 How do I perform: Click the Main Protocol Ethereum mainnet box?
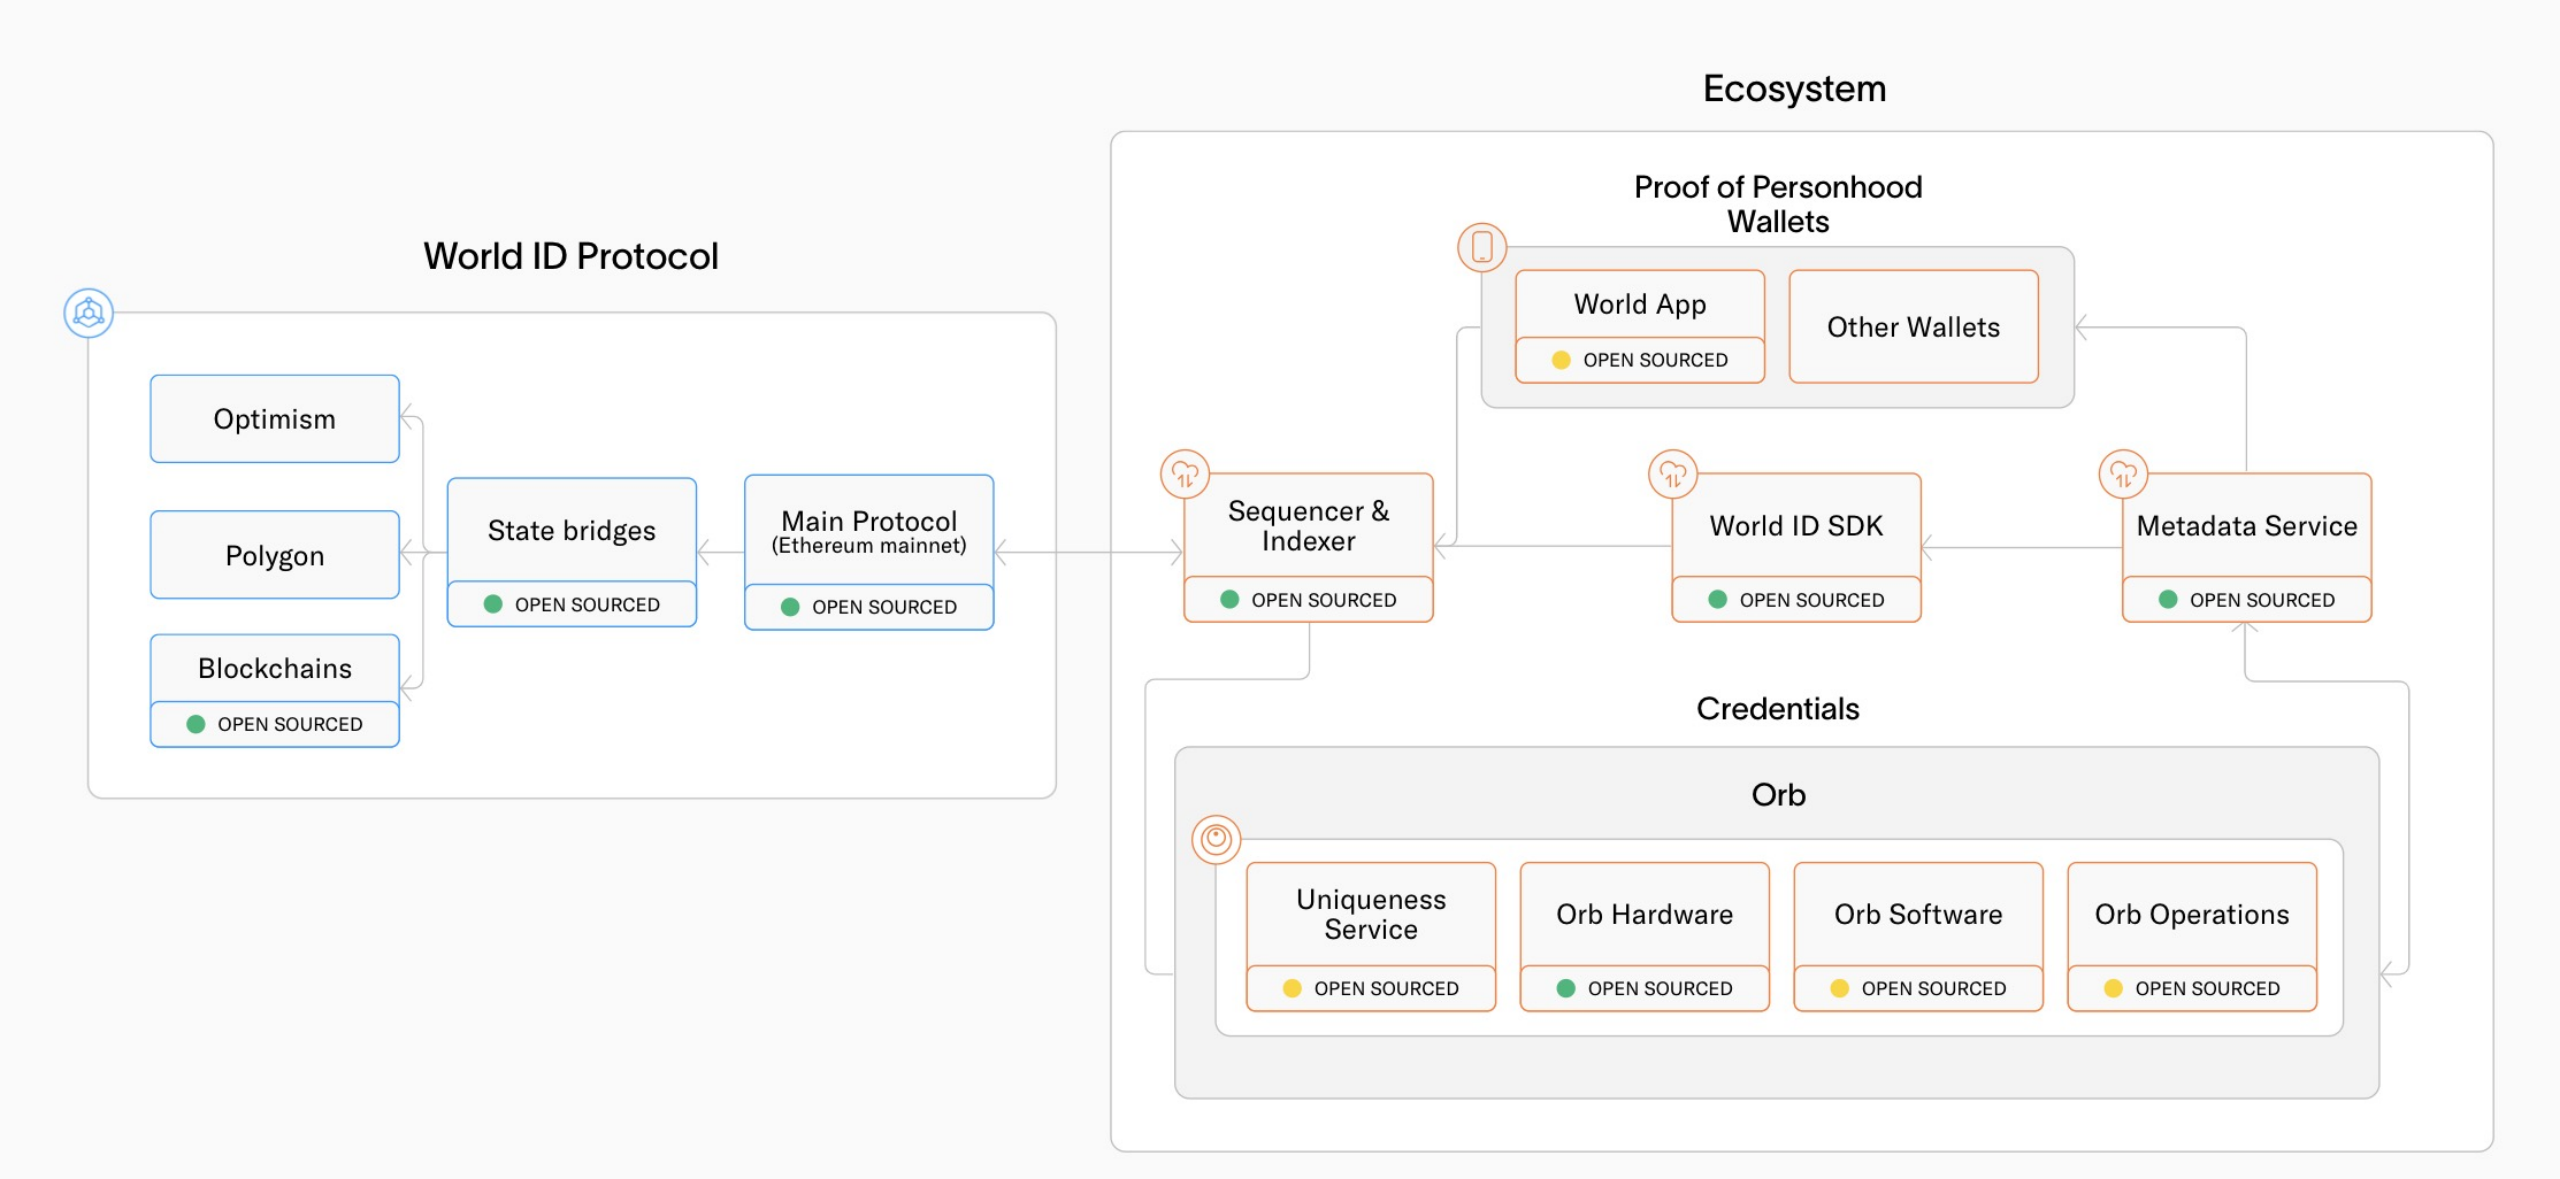pyautogui.click(x=869, y=531)
